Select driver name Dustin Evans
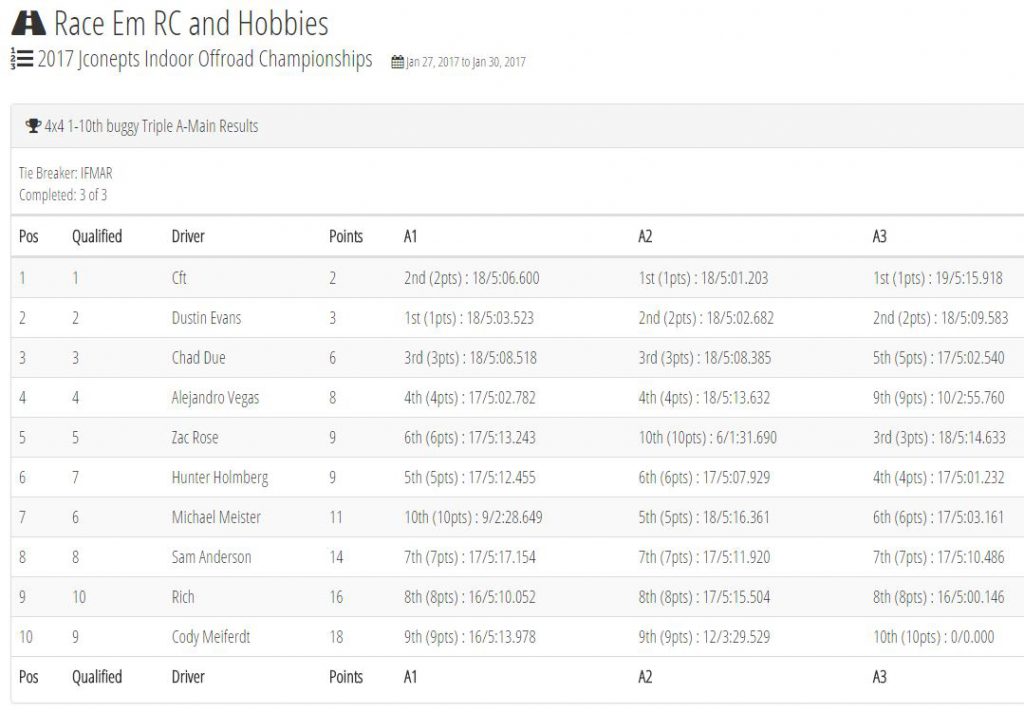The width and height of the screenshot is (1024, 713). (206, 318)
